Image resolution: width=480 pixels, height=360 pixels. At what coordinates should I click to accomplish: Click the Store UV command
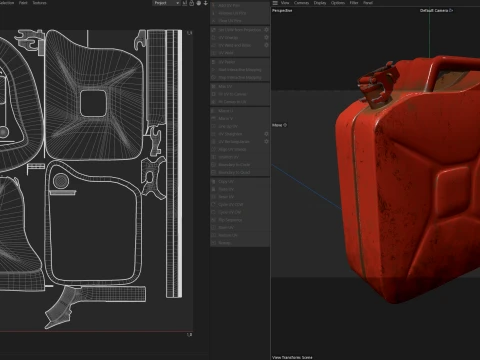[x=240, y=228]
